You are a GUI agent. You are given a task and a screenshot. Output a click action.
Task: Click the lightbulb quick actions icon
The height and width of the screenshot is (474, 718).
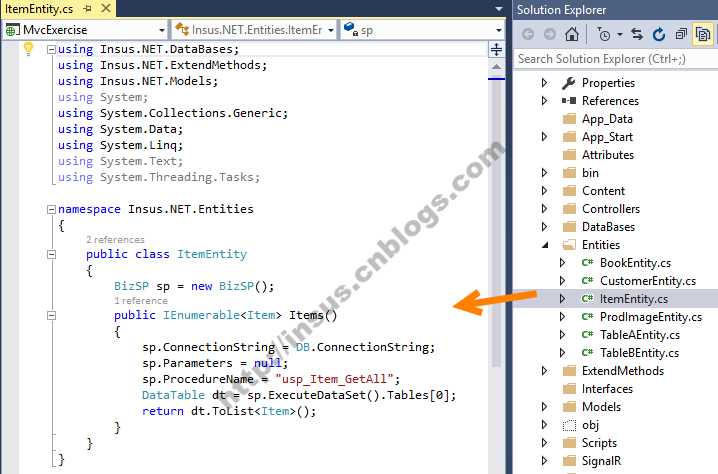coord(28,49)
